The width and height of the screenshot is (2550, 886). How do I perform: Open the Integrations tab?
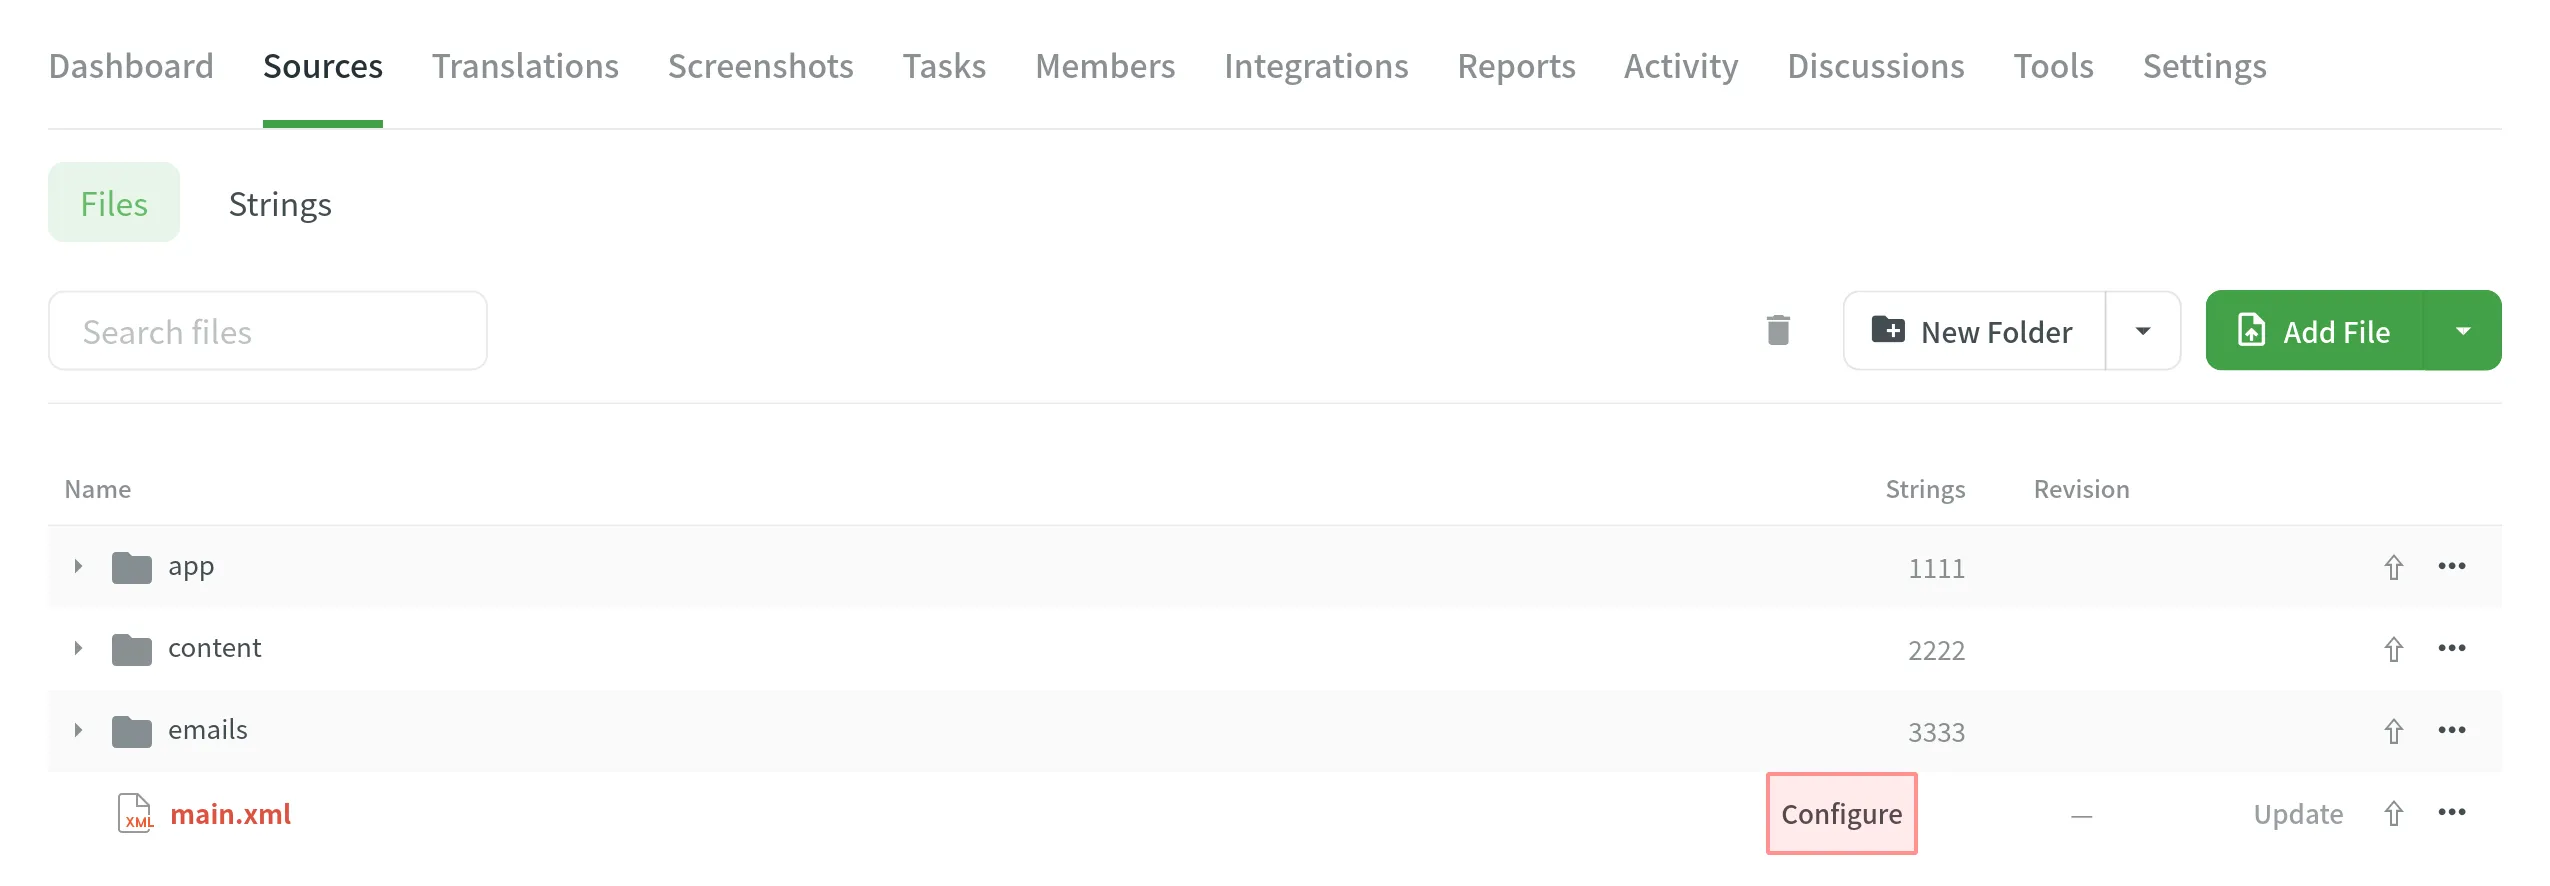click(1316, 66)
